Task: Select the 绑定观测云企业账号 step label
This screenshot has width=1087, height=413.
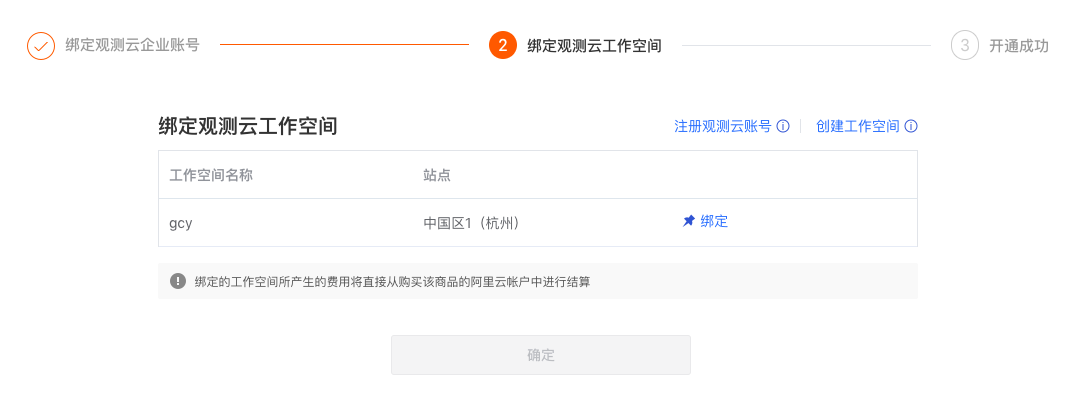Action: (x=132, y=46)
